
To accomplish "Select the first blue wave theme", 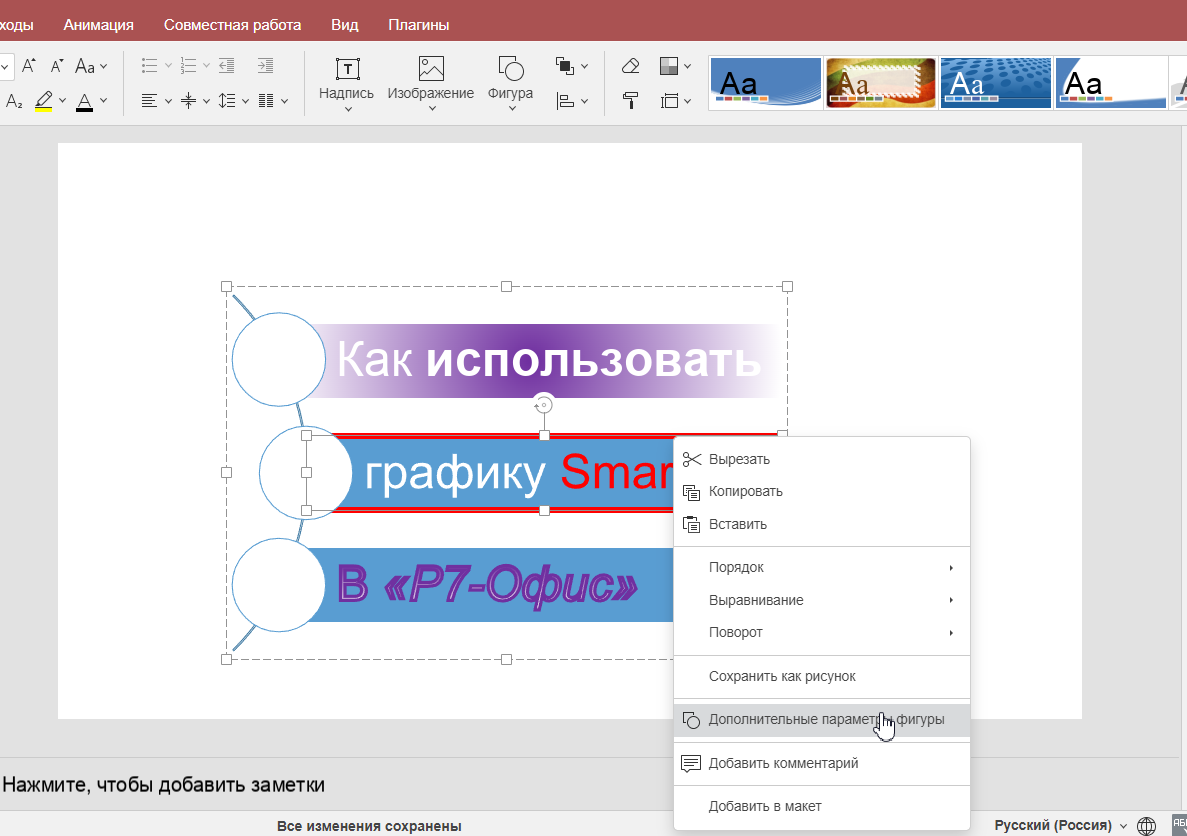I will click(765, 83).
